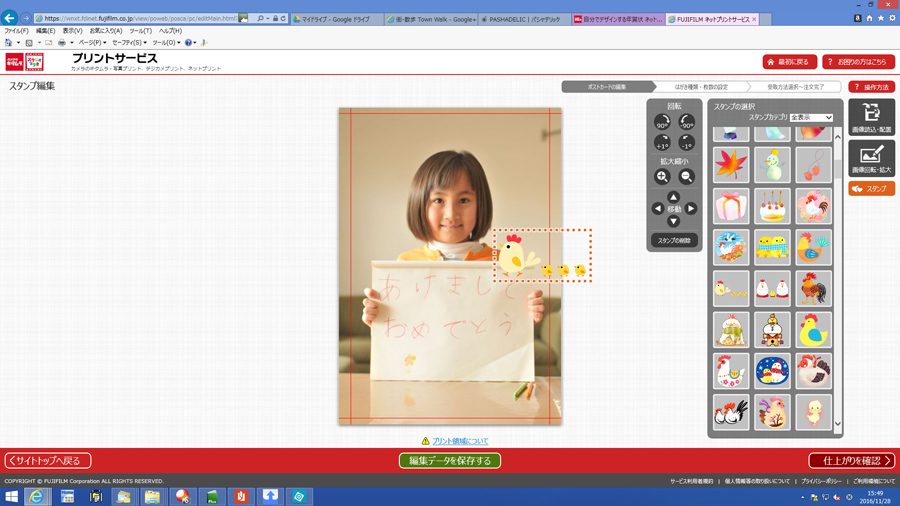Open the プリント領域について link
Viewport: 900px width, 506px height.
pos(460,441)
